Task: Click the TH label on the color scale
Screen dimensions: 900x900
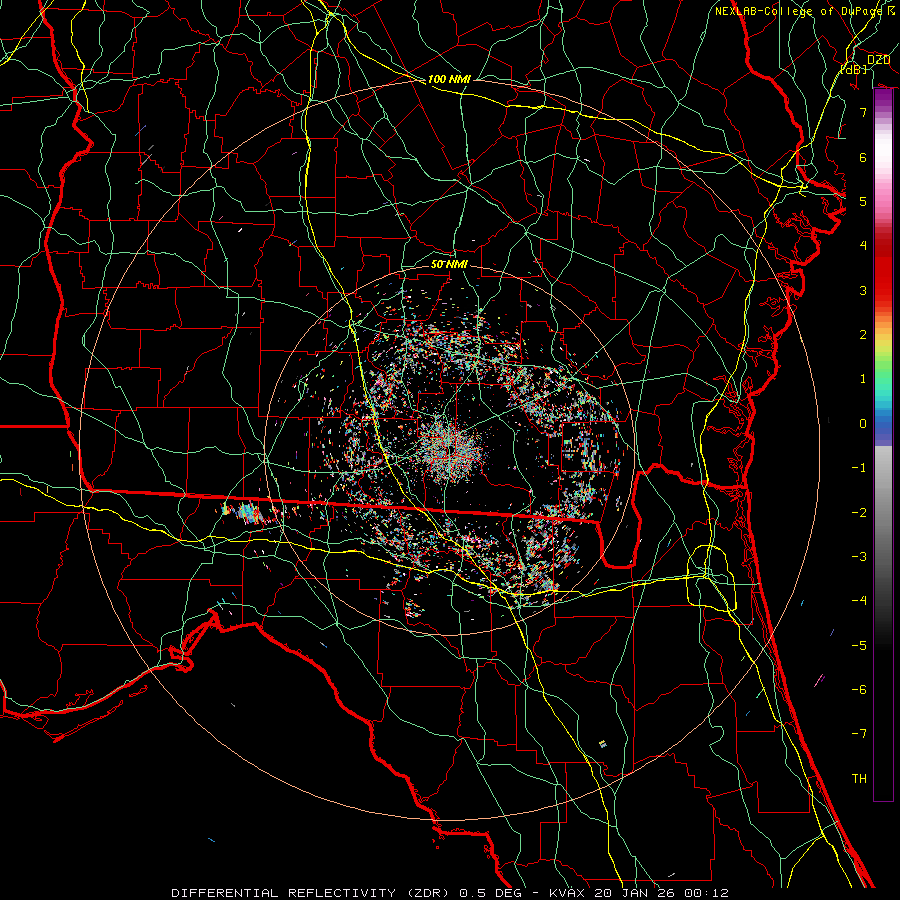Action: coord(859,779)
